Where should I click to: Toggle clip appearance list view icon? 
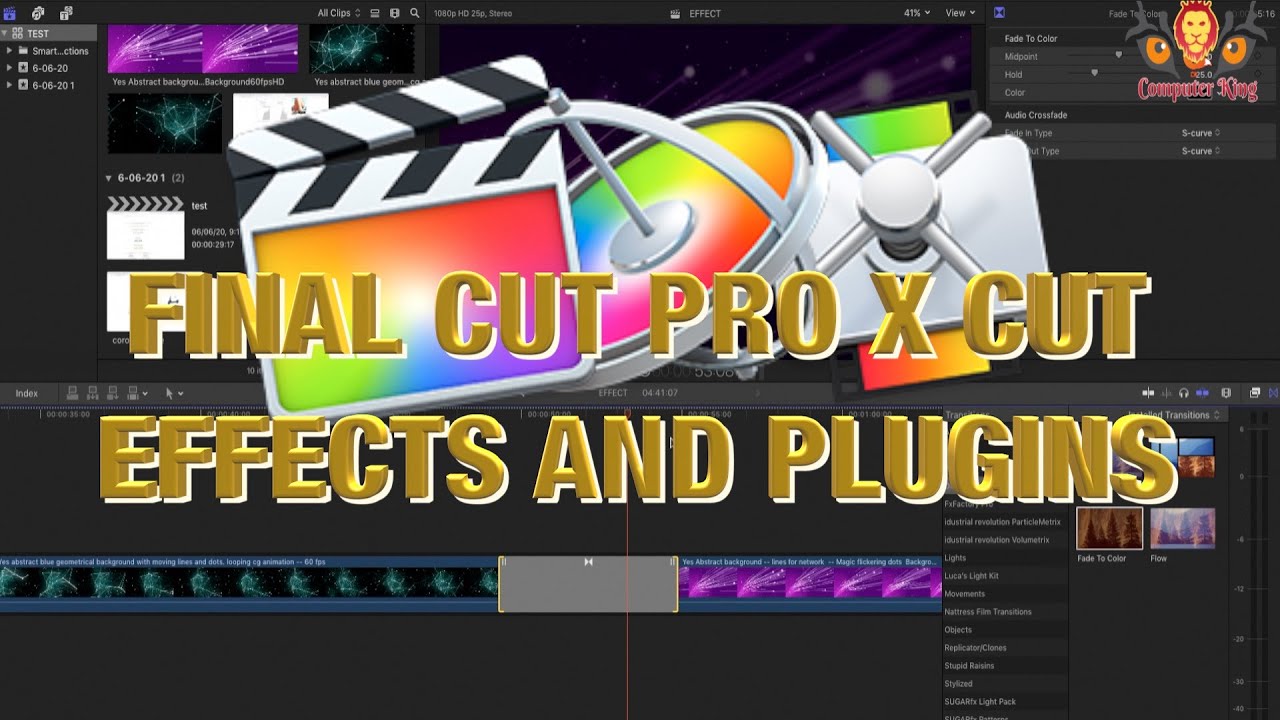375,13
